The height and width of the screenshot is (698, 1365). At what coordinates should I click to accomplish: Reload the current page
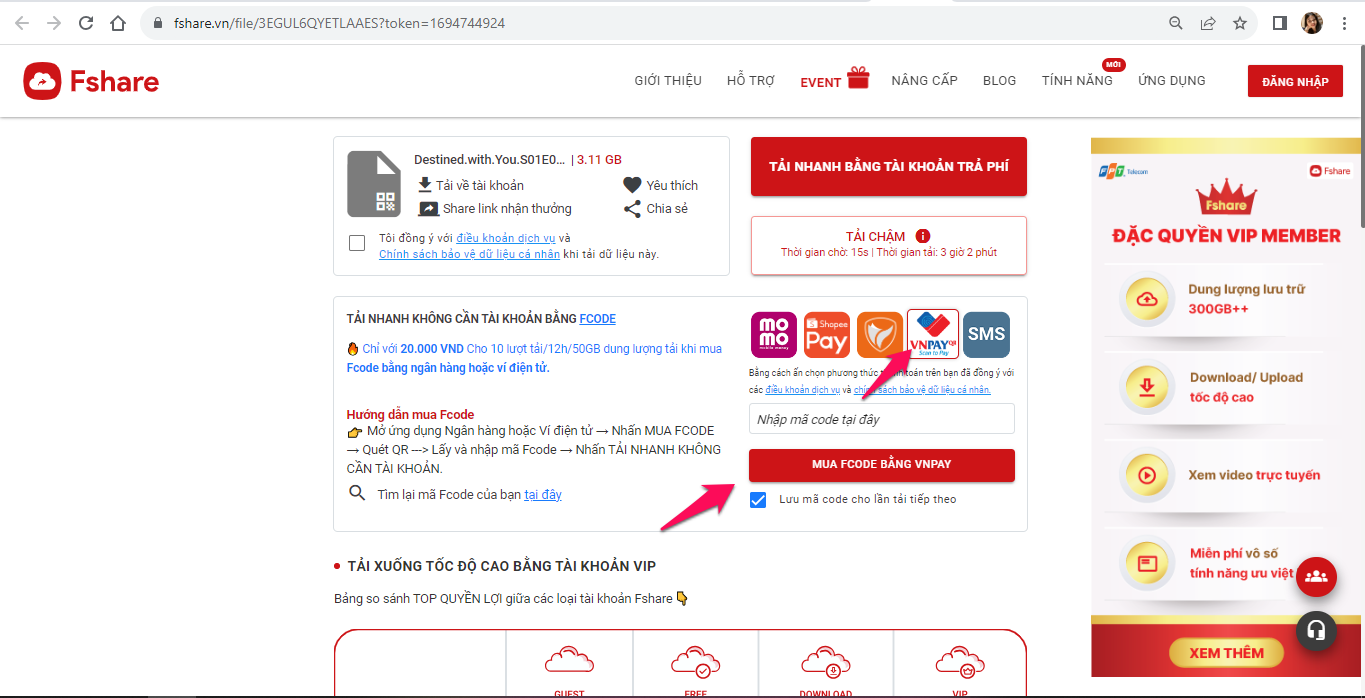(86, 23)
